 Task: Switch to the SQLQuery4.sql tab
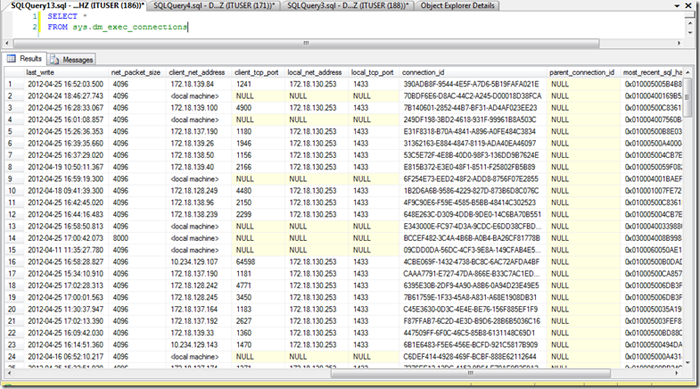[x=214, y=5]
